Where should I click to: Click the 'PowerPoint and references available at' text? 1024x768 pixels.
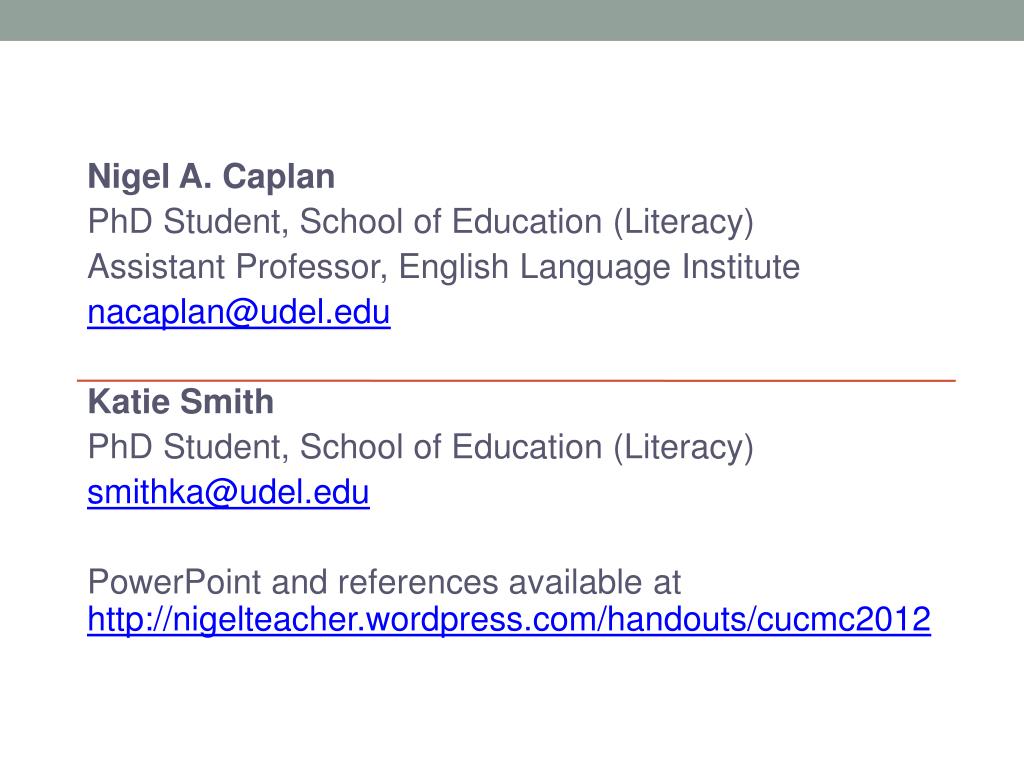[x=384, y=582]
